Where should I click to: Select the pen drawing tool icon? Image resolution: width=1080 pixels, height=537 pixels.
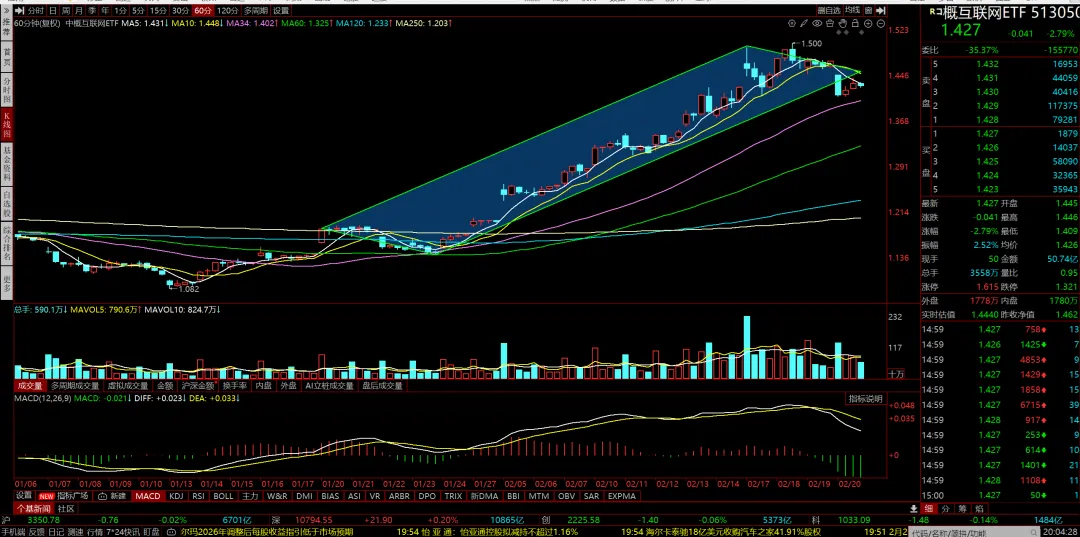[804, 23]
